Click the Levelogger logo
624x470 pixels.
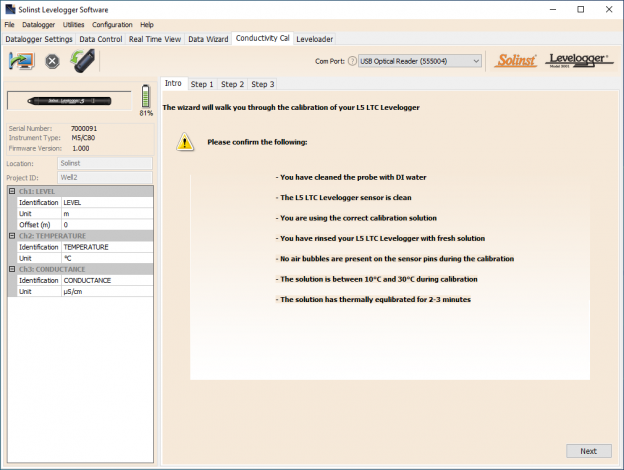(580, 61)
